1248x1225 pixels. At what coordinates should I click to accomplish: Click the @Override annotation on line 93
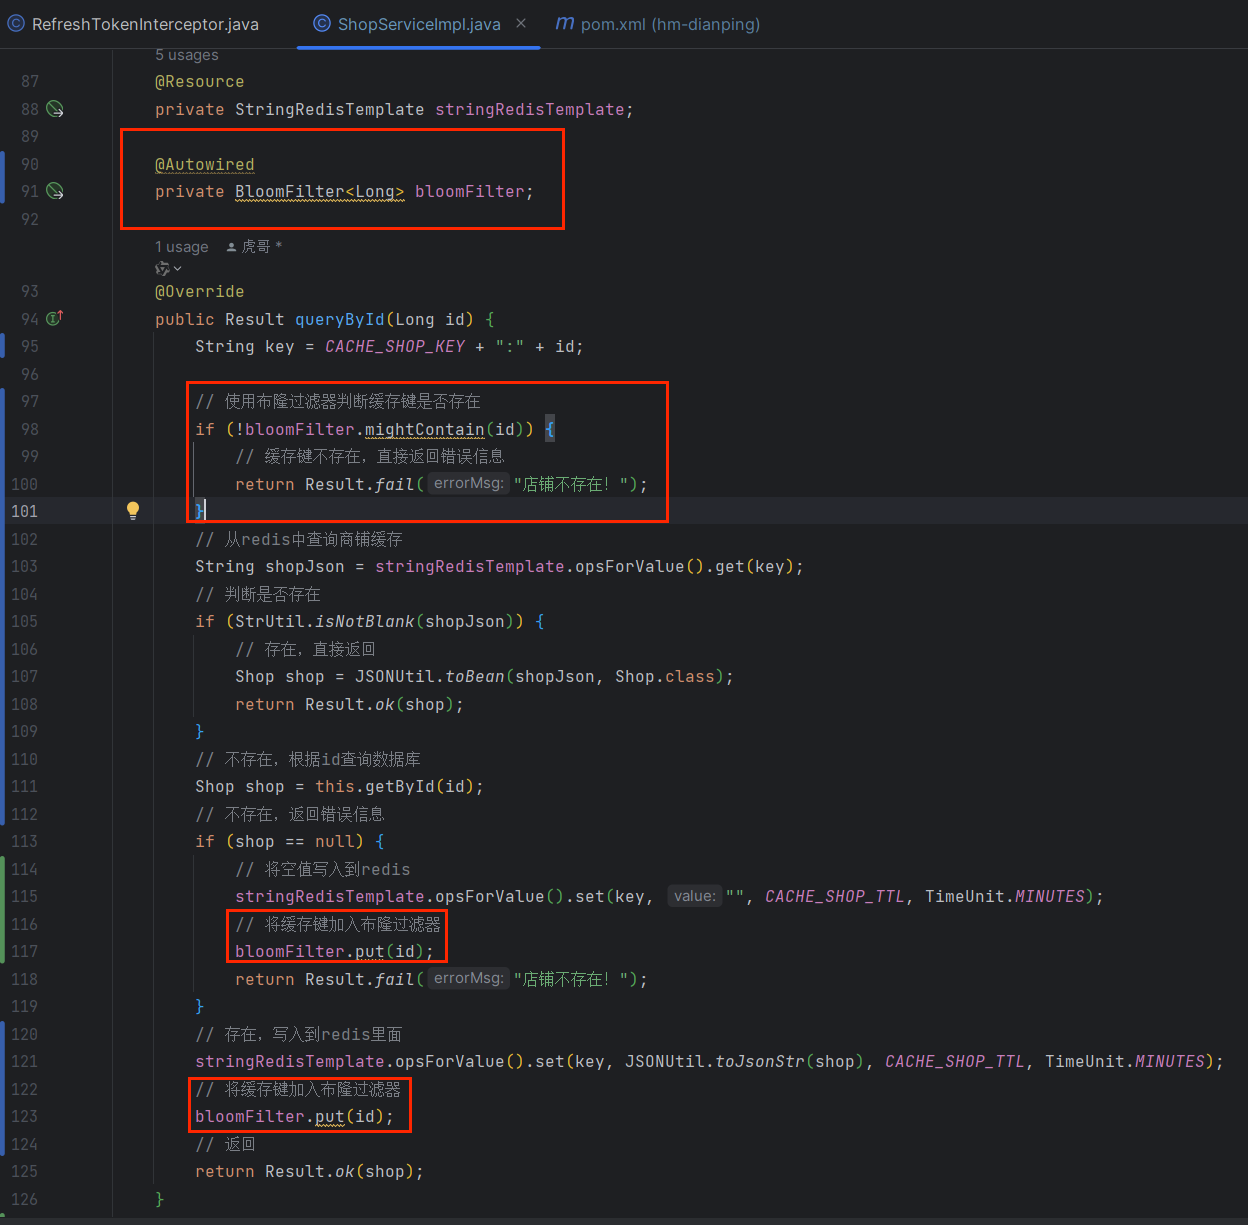tap(199, 291)
